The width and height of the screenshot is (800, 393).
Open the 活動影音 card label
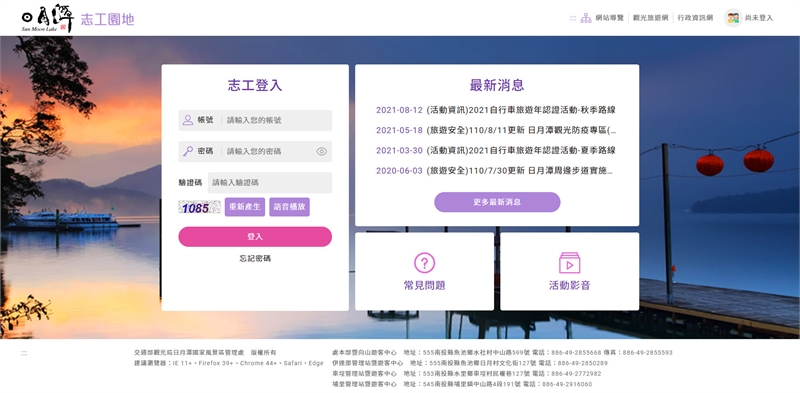point(569,285)
